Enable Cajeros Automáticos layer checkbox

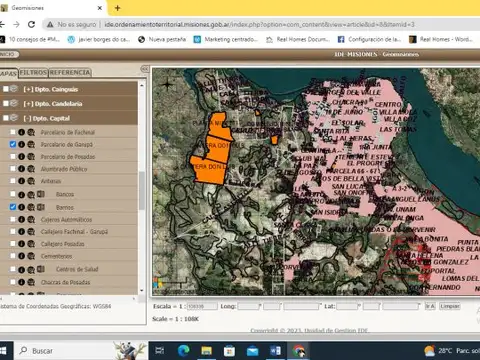(x=13, y=219)
